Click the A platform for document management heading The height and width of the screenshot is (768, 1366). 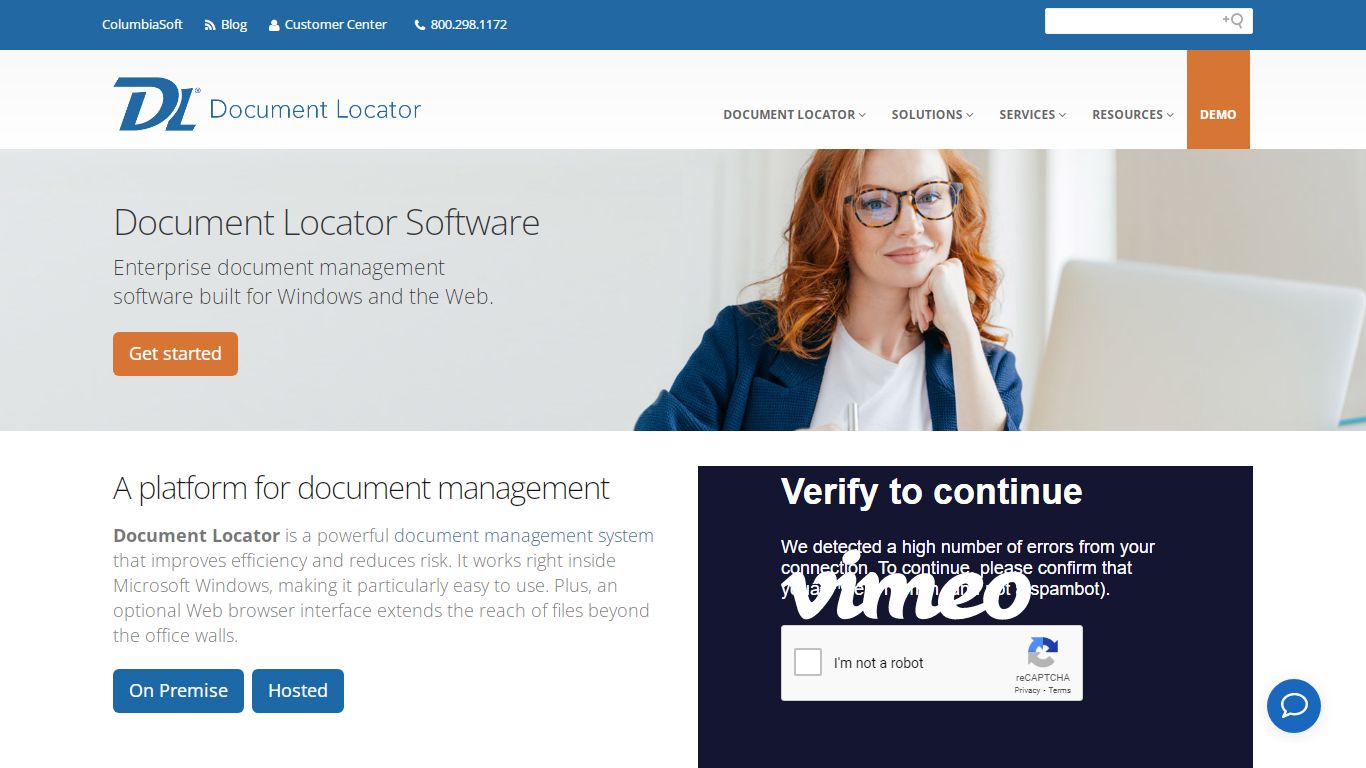click(361, 488)
